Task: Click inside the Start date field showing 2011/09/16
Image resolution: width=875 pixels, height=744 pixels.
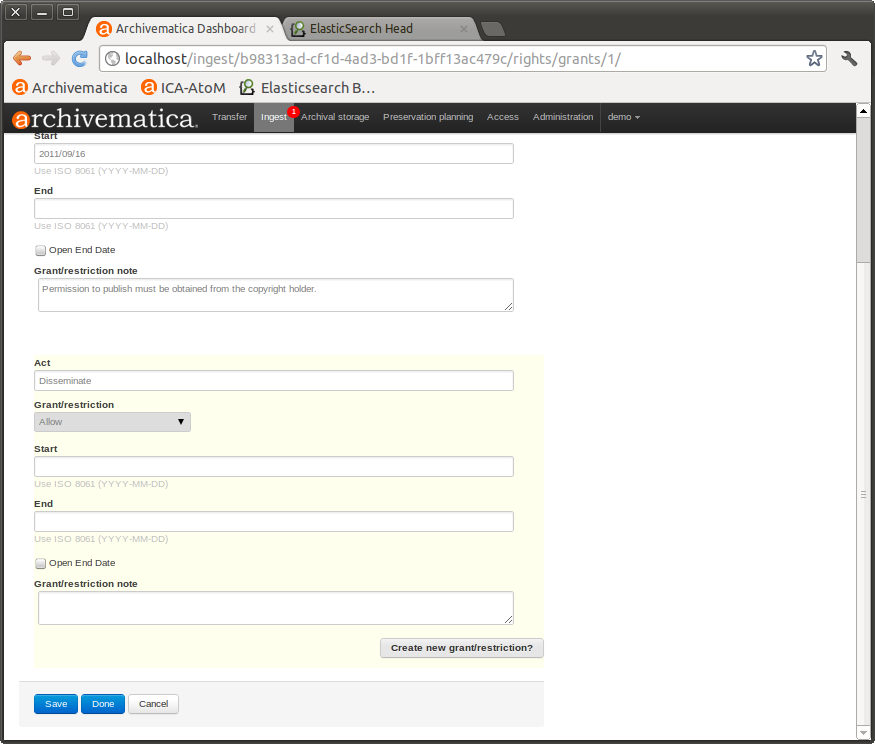Action: 275,153
